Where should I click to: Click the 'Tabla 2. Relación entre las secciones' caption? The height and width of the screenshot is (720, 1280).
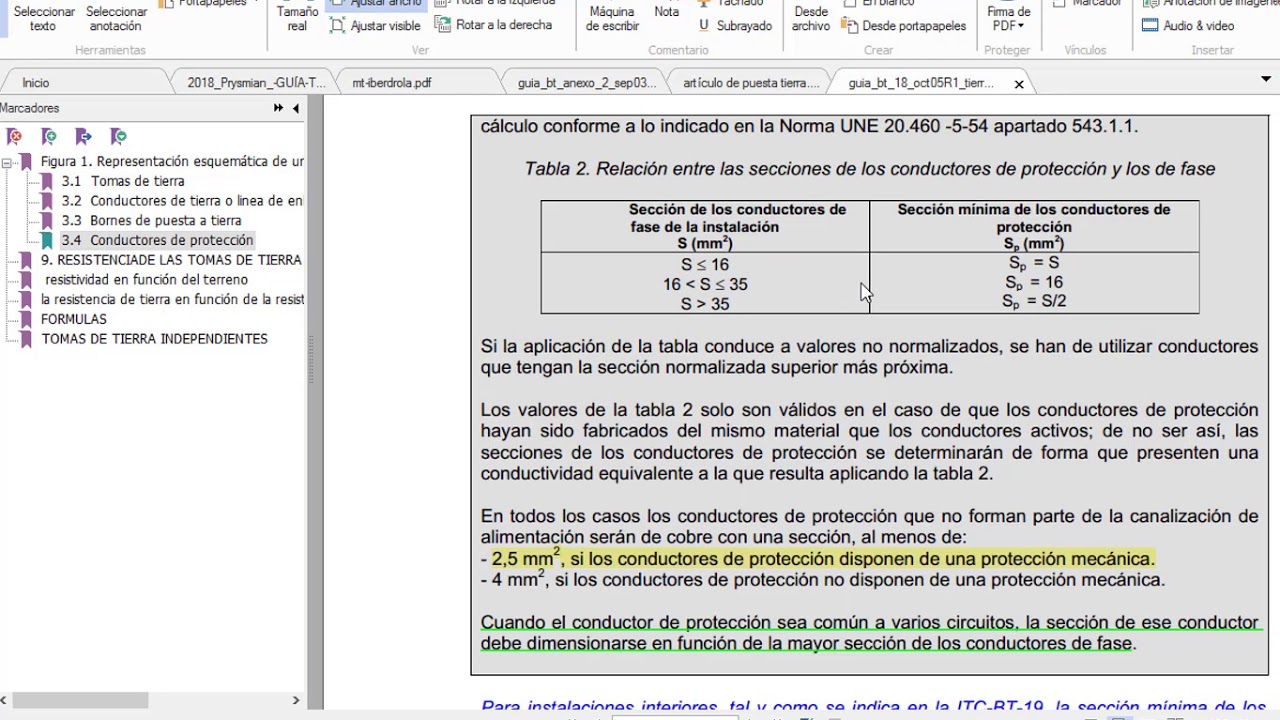coord(870,169)
